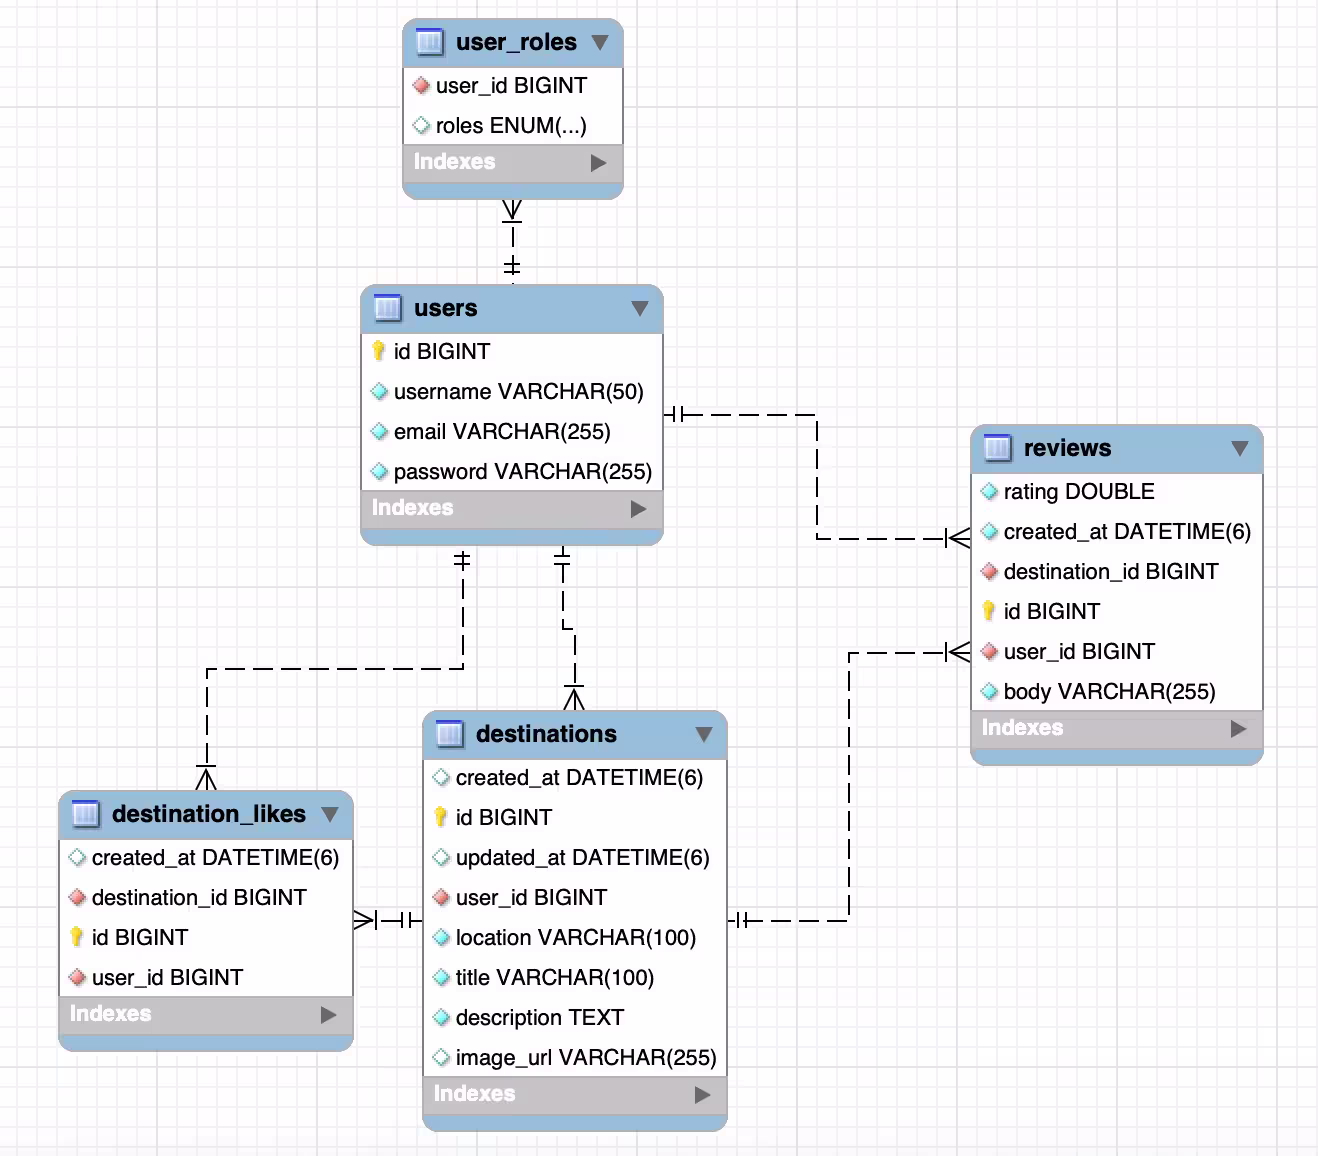The width and height of the screenshot is (1318, 1156).
Task: Click the key icon of destinations id BIGINT
Action: pyautogui.click(x=440, y=817)
